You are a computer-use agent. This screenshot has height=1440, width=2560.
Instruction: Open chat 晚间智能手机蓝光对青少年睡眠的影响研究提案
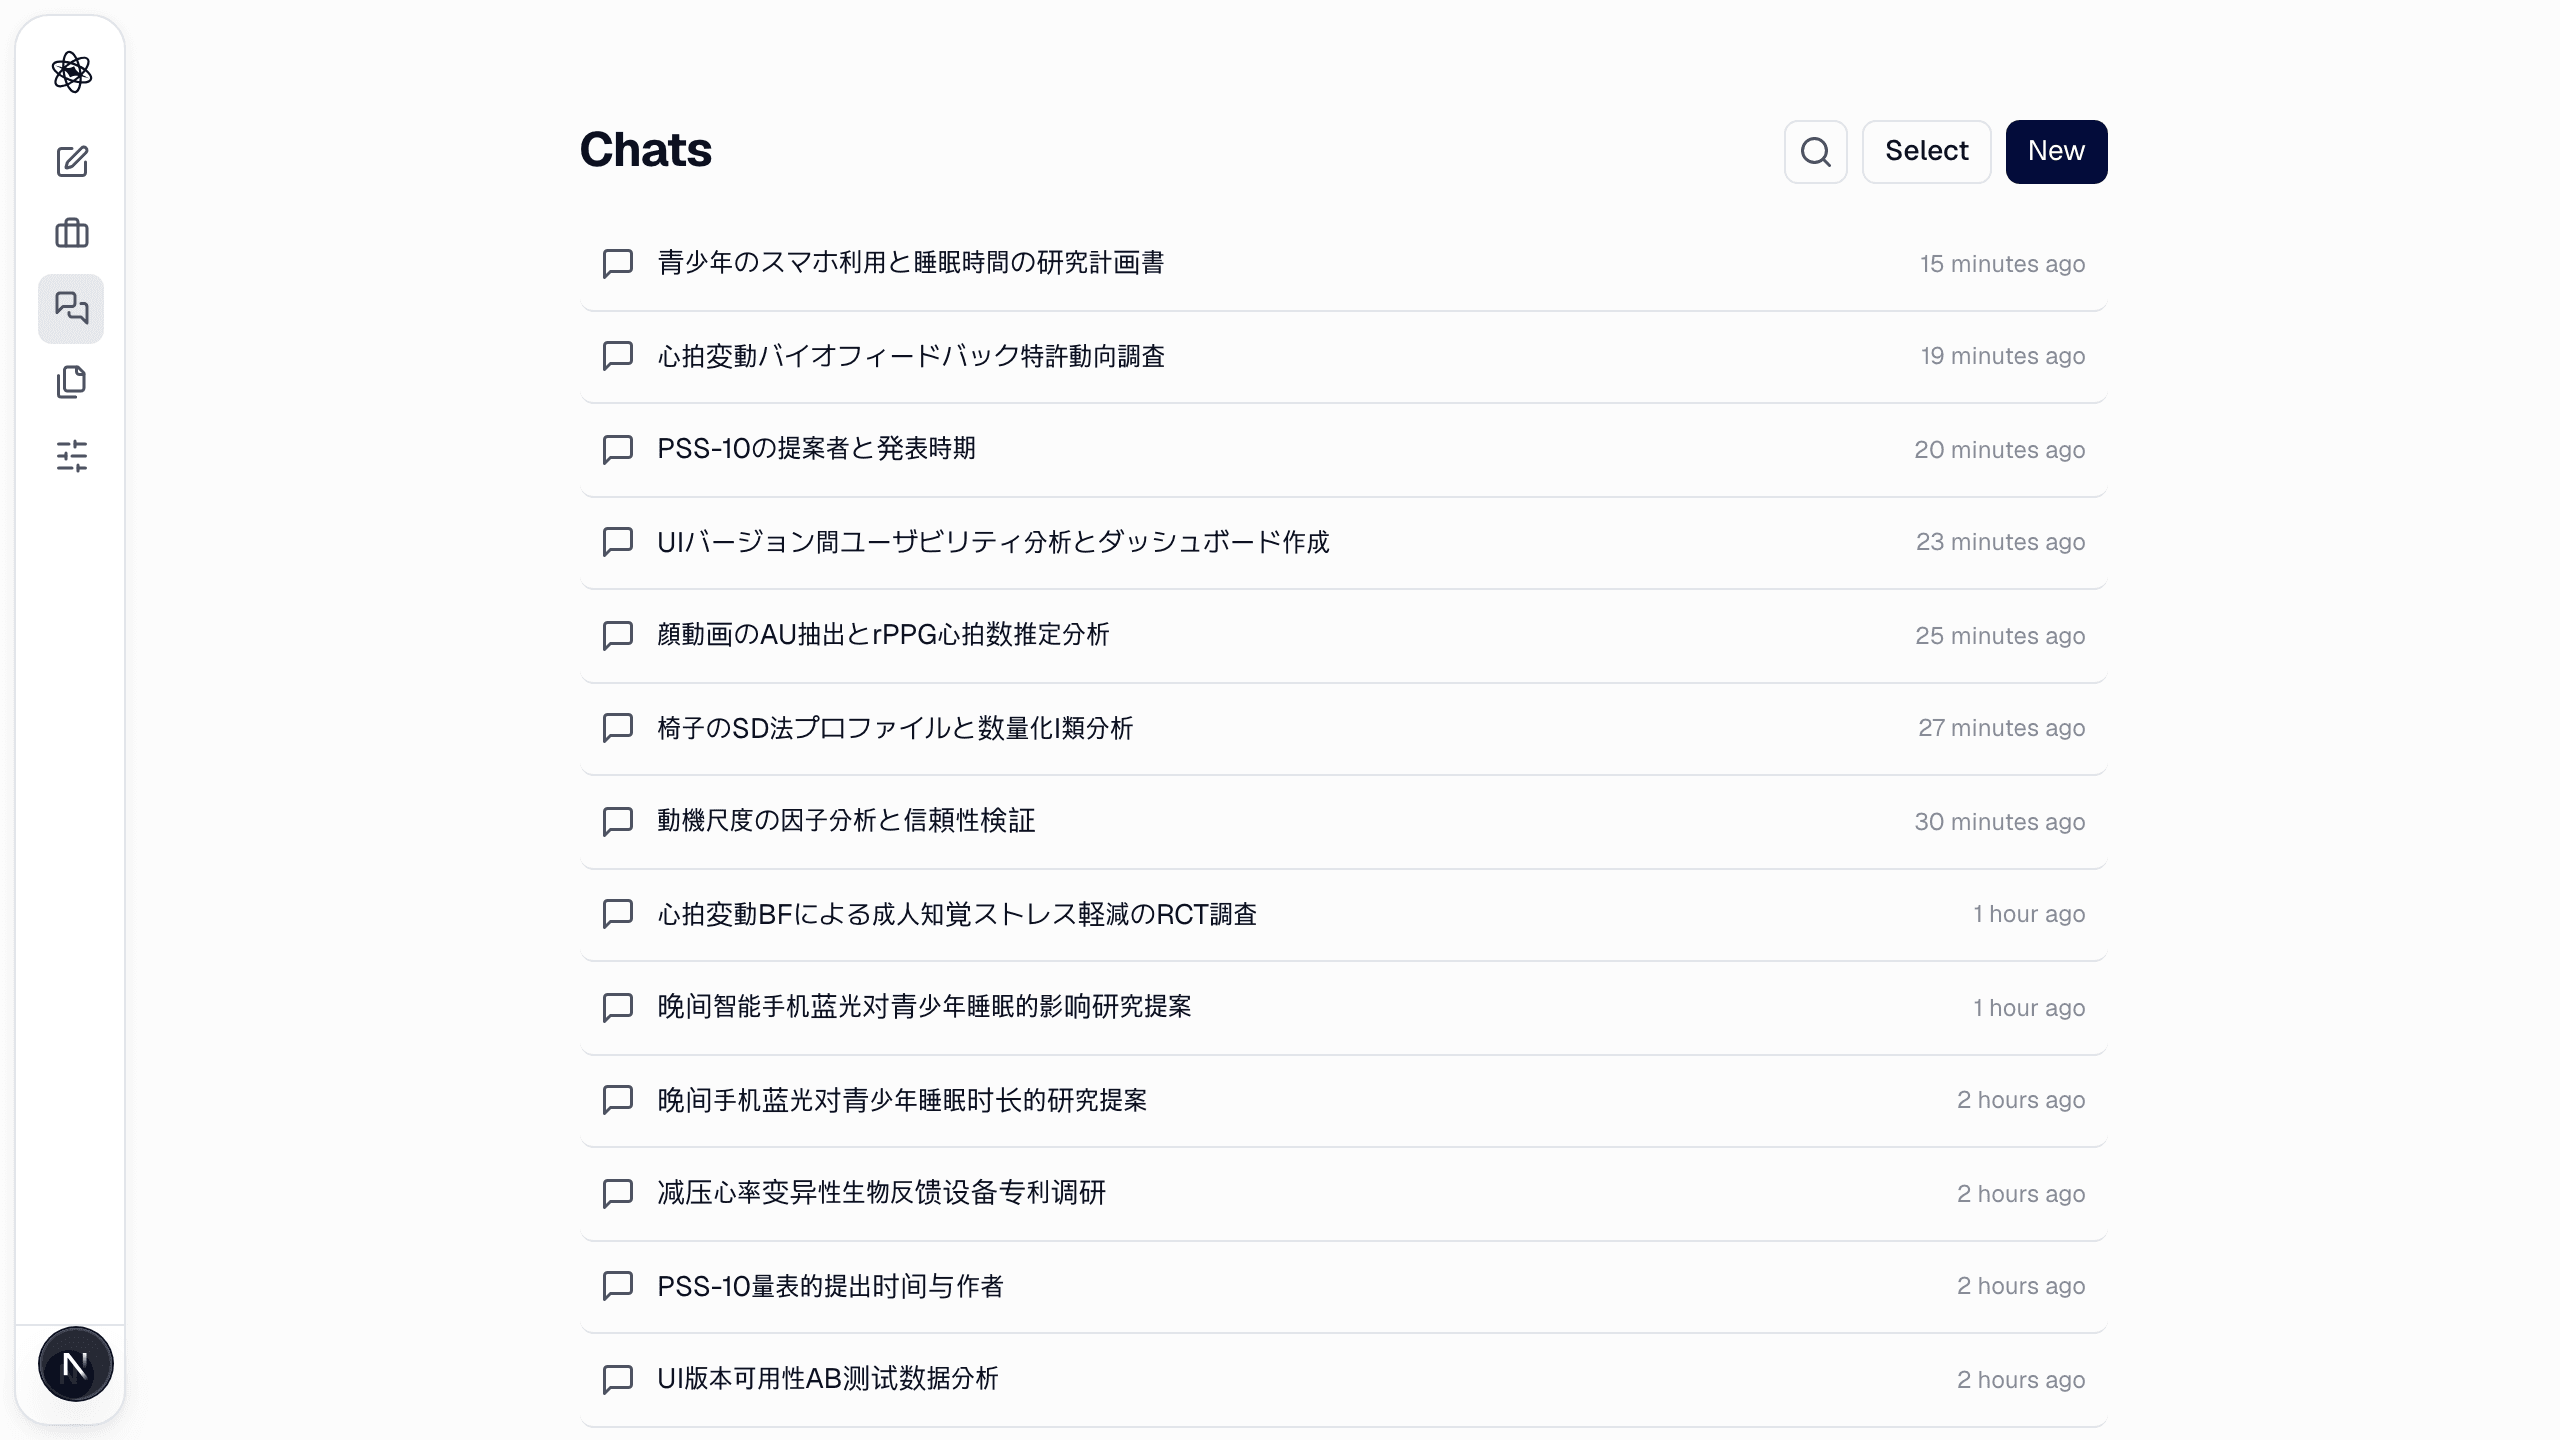click(1343, 1008)
